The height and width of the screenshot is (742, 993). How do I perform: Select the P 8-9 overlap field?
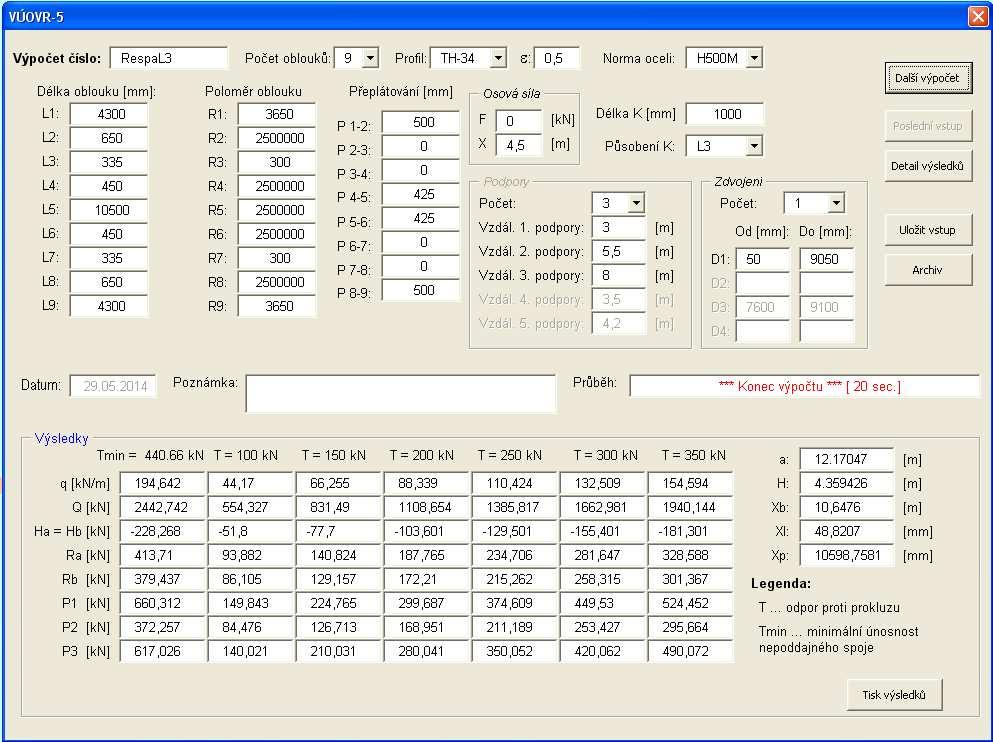421,291
